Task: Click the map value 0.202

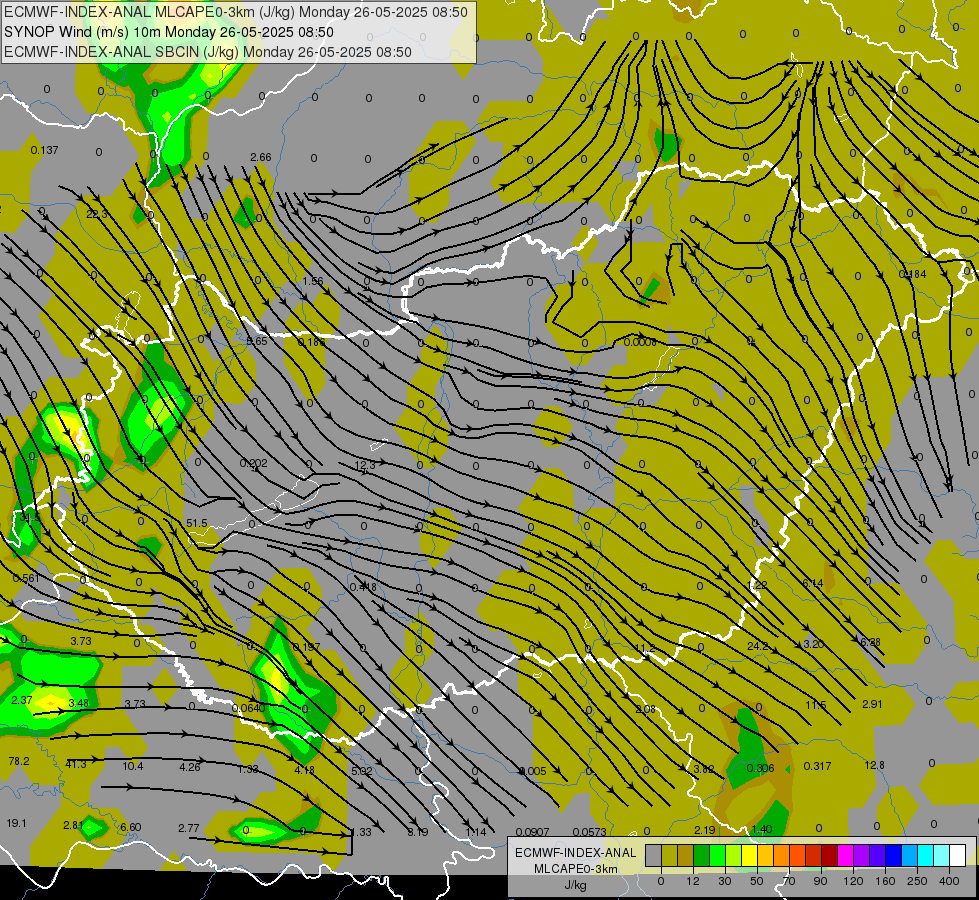Action: pyautogui.click(x=253, y=463)
